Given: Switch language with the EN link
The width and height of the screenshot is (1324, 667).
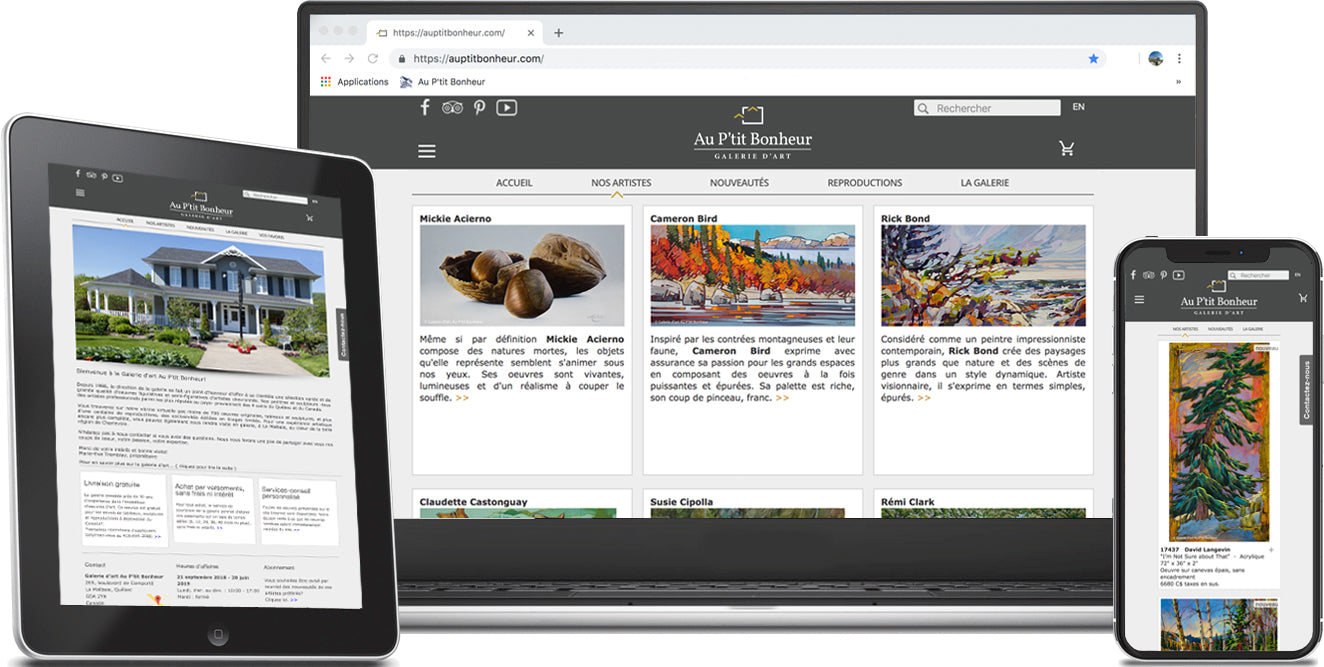Looking at the screenshot, I should click(x=1078, y=107).
